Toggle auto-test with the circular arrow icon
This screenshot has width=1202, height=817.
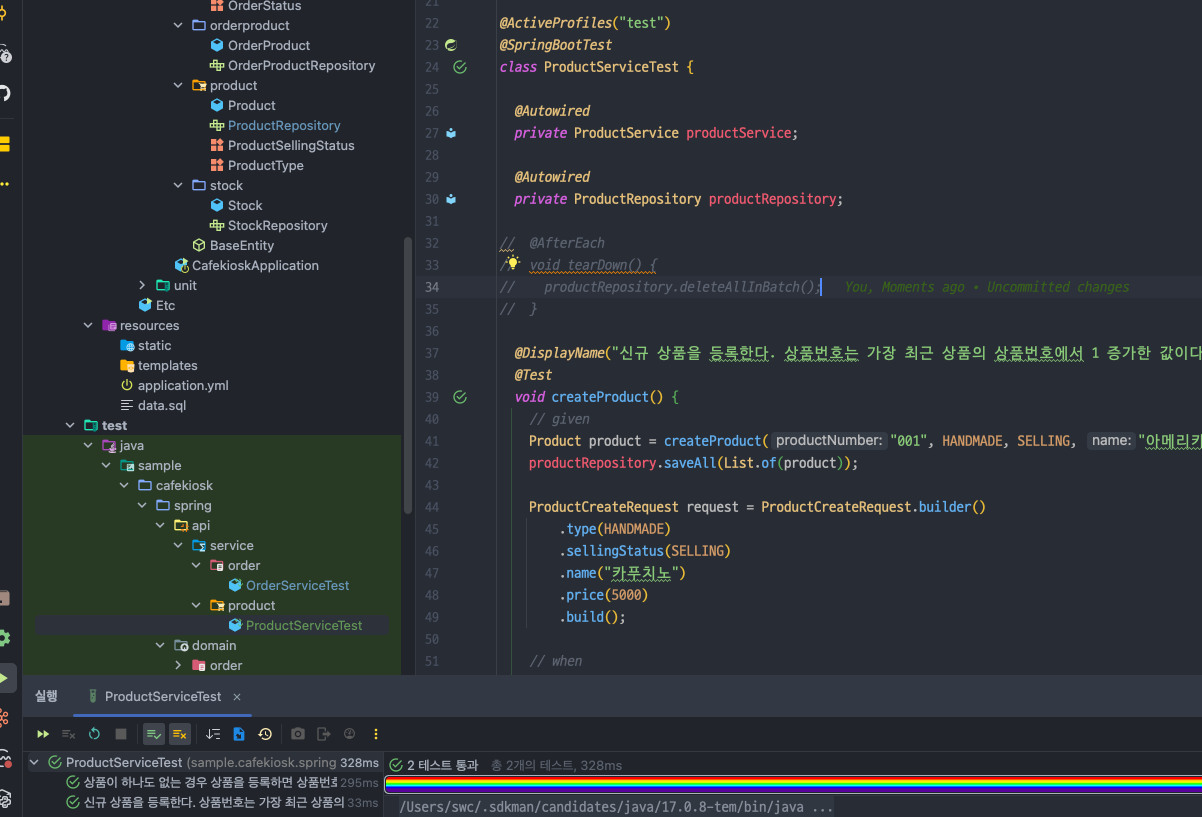(95, 734)
